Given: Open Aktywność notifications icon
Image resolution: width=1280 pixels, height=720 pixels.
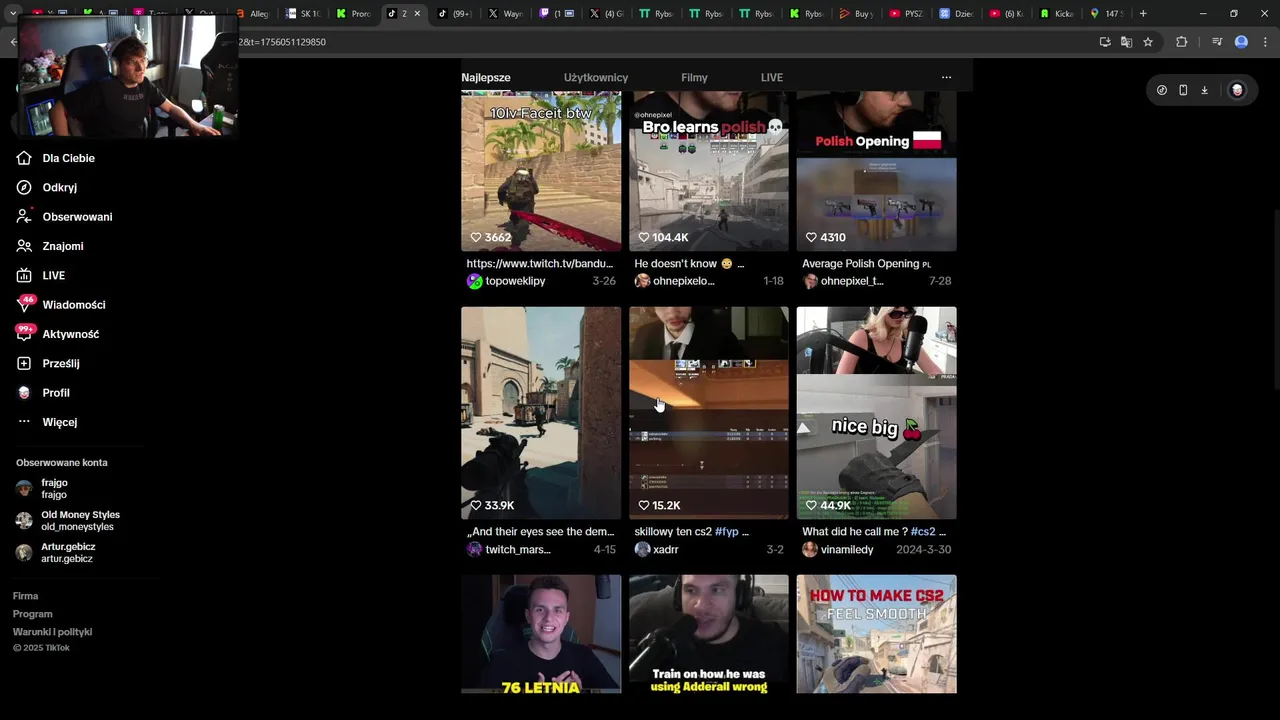Looking at the screenshot, I should tap(24, 334).
